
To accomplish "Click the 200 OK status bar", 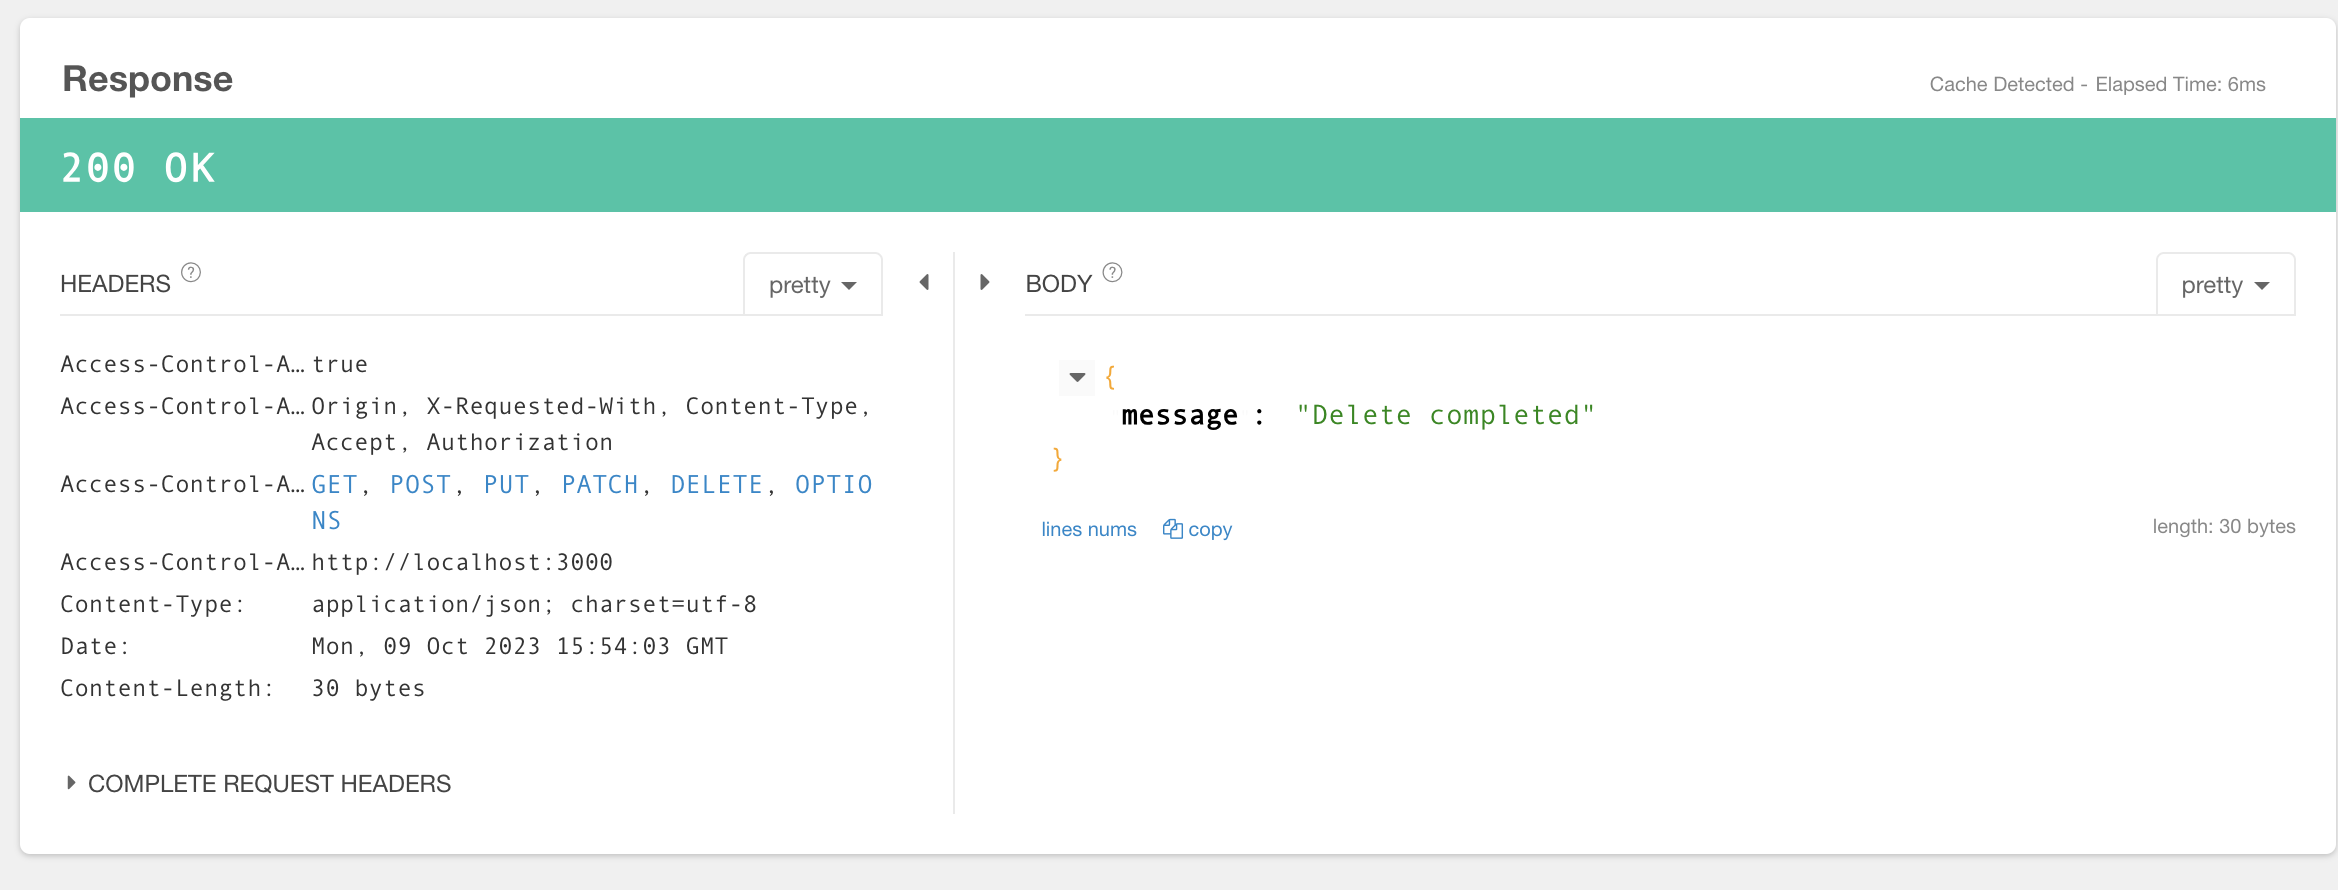I will (1178, 166).
